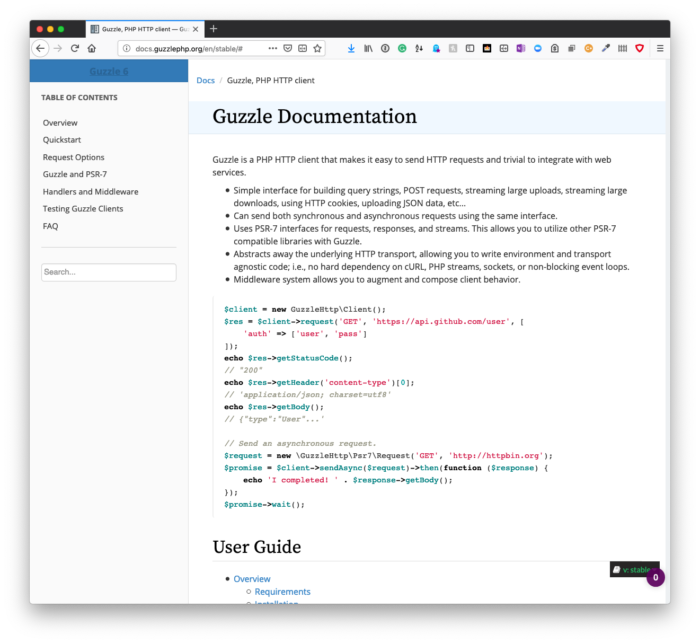Click the orange circular extension icon
This screenshot has width=700, height=643.
point(588,48)
